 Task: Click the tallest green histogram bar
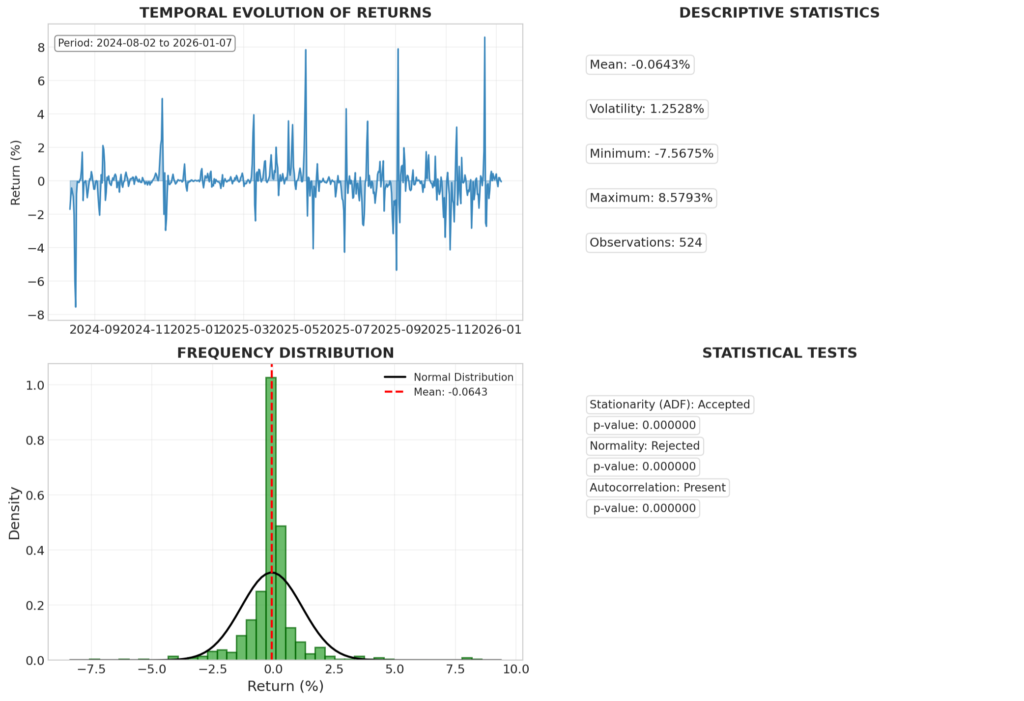tap(271, 520)
